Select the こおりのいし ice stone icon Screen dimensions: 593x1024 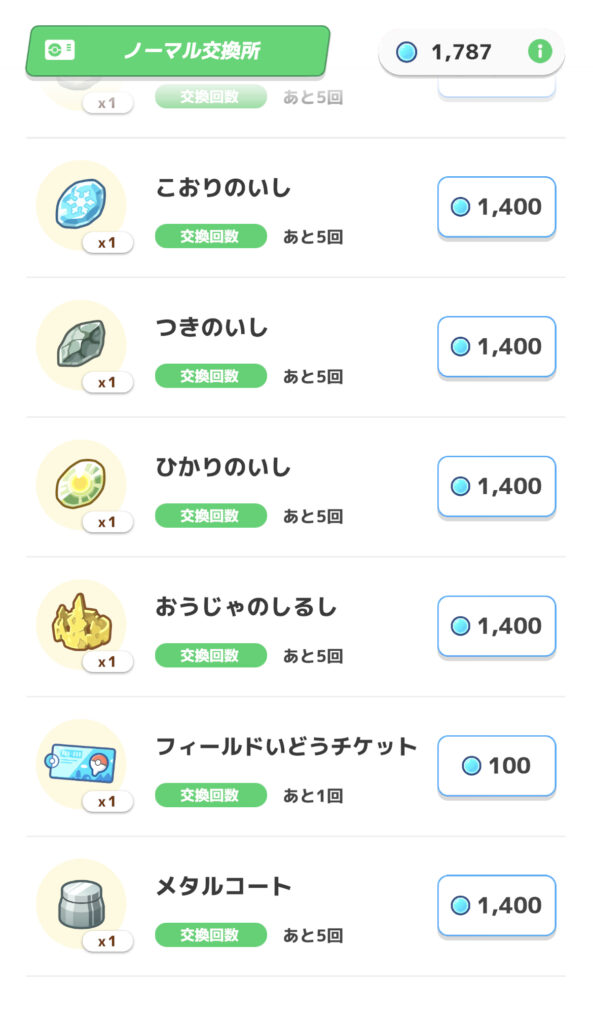81,204
